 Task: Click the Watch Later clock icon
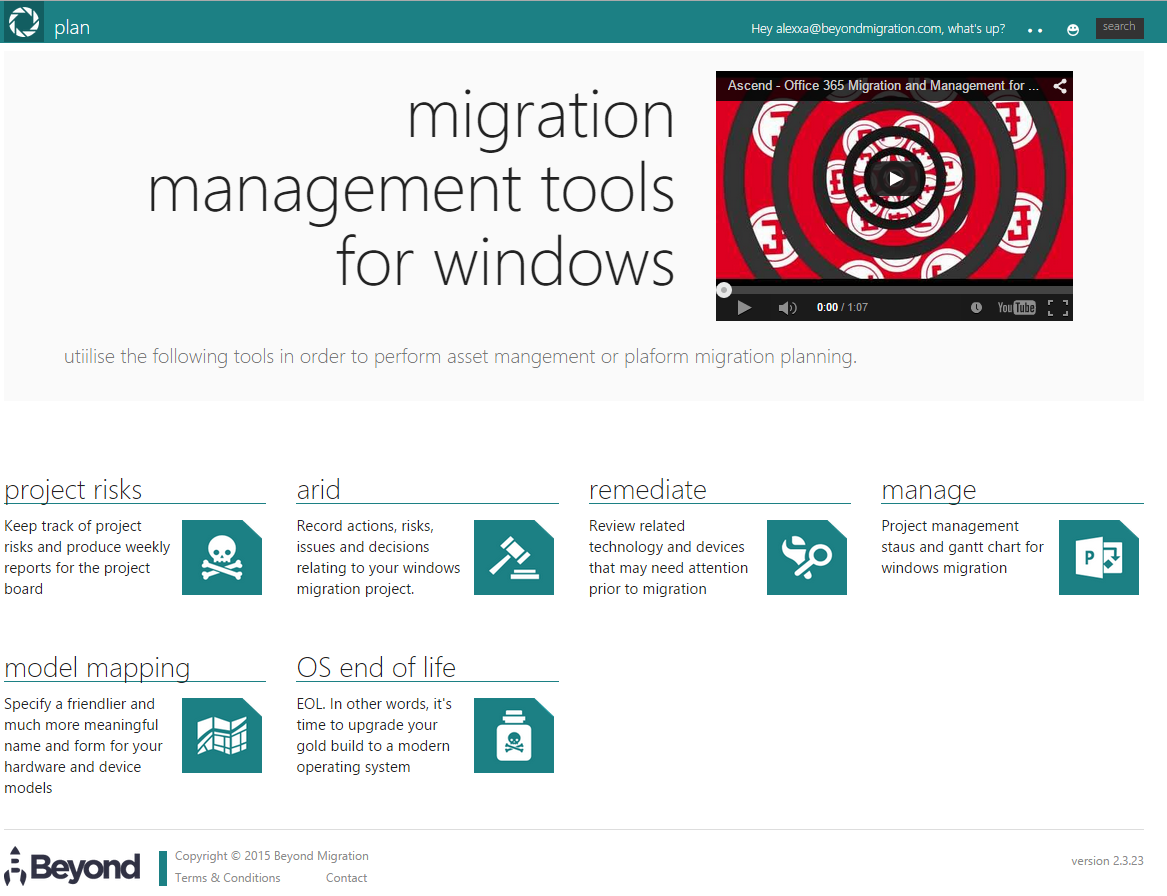point(976,307)
